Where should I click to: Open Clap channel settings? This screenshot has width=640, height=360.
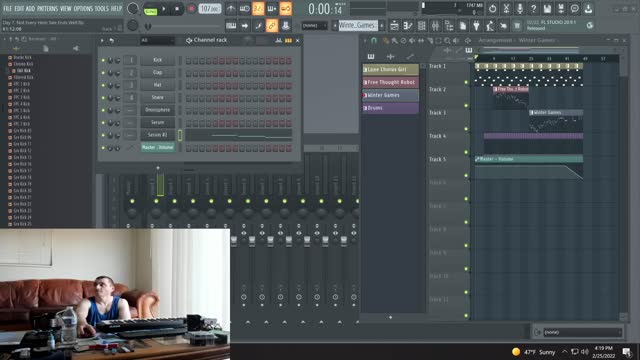(158, 73)
